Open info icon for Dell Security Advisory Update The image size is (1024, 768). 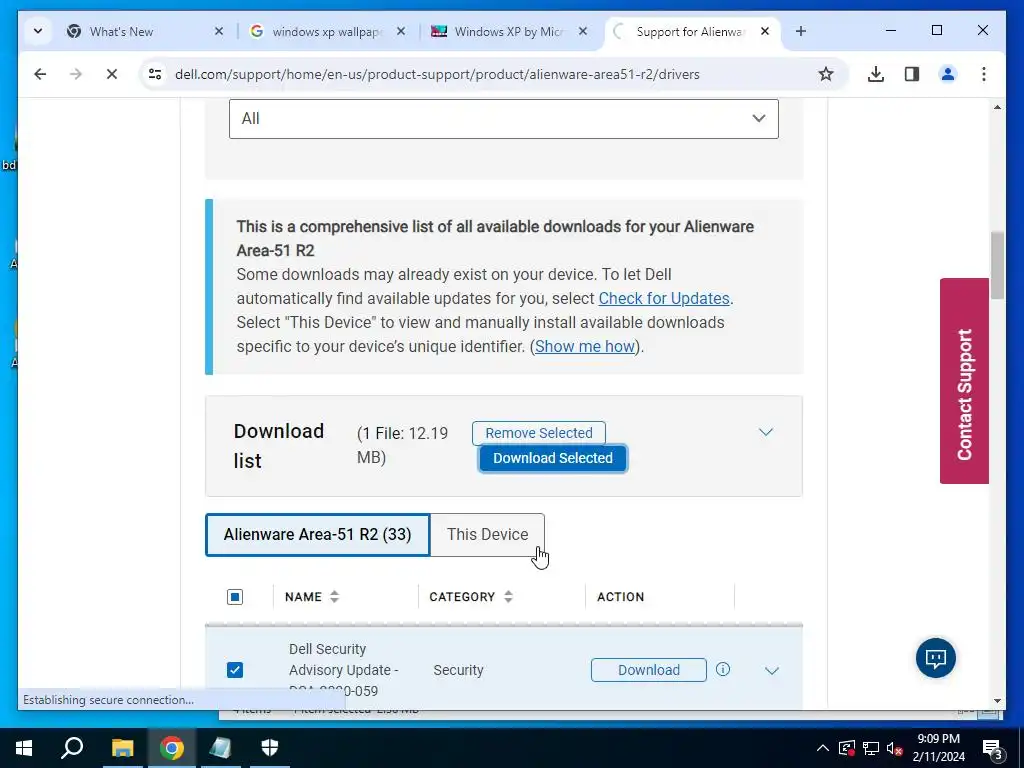(722, 669)
